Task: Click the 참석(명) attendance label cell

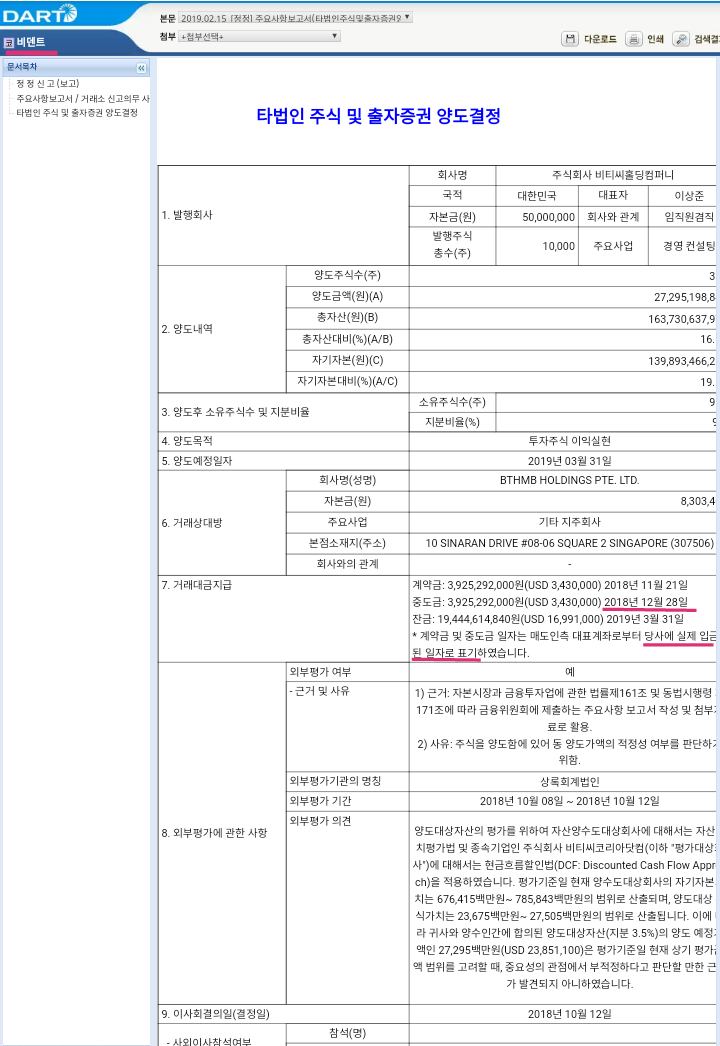Action: coord(348,1033)
